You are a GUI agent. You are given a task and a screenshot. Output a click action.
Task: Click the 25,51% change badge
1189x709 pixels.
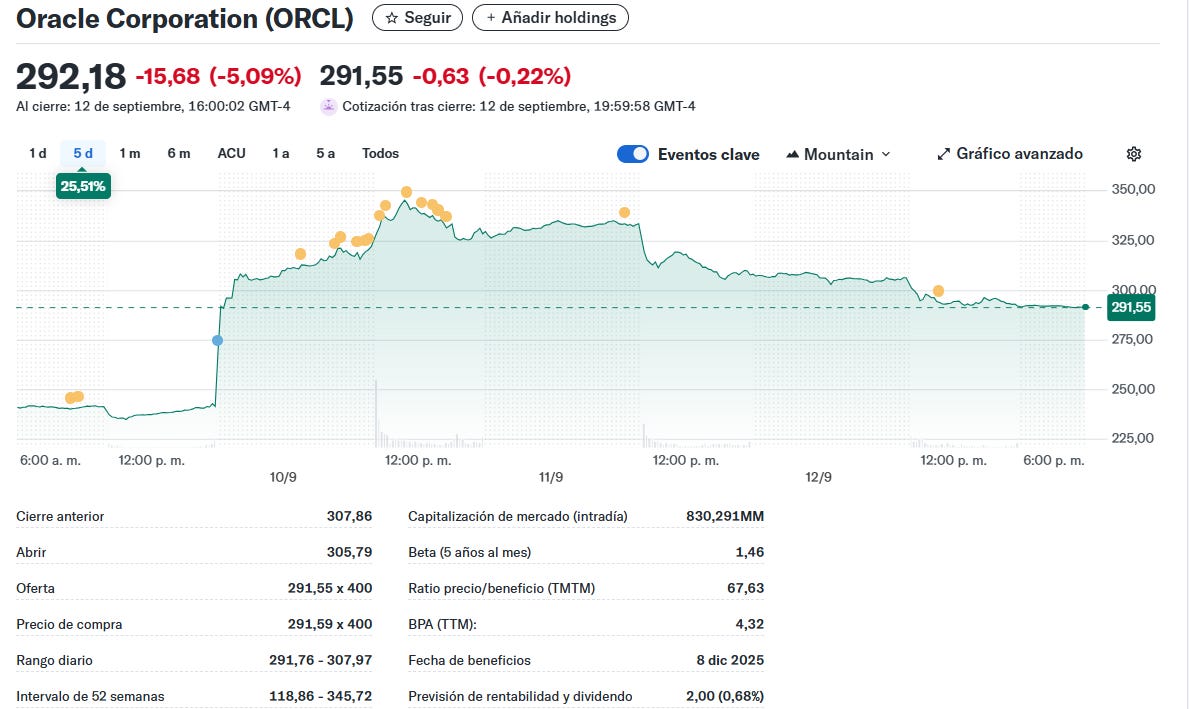[x=83, y=186]
